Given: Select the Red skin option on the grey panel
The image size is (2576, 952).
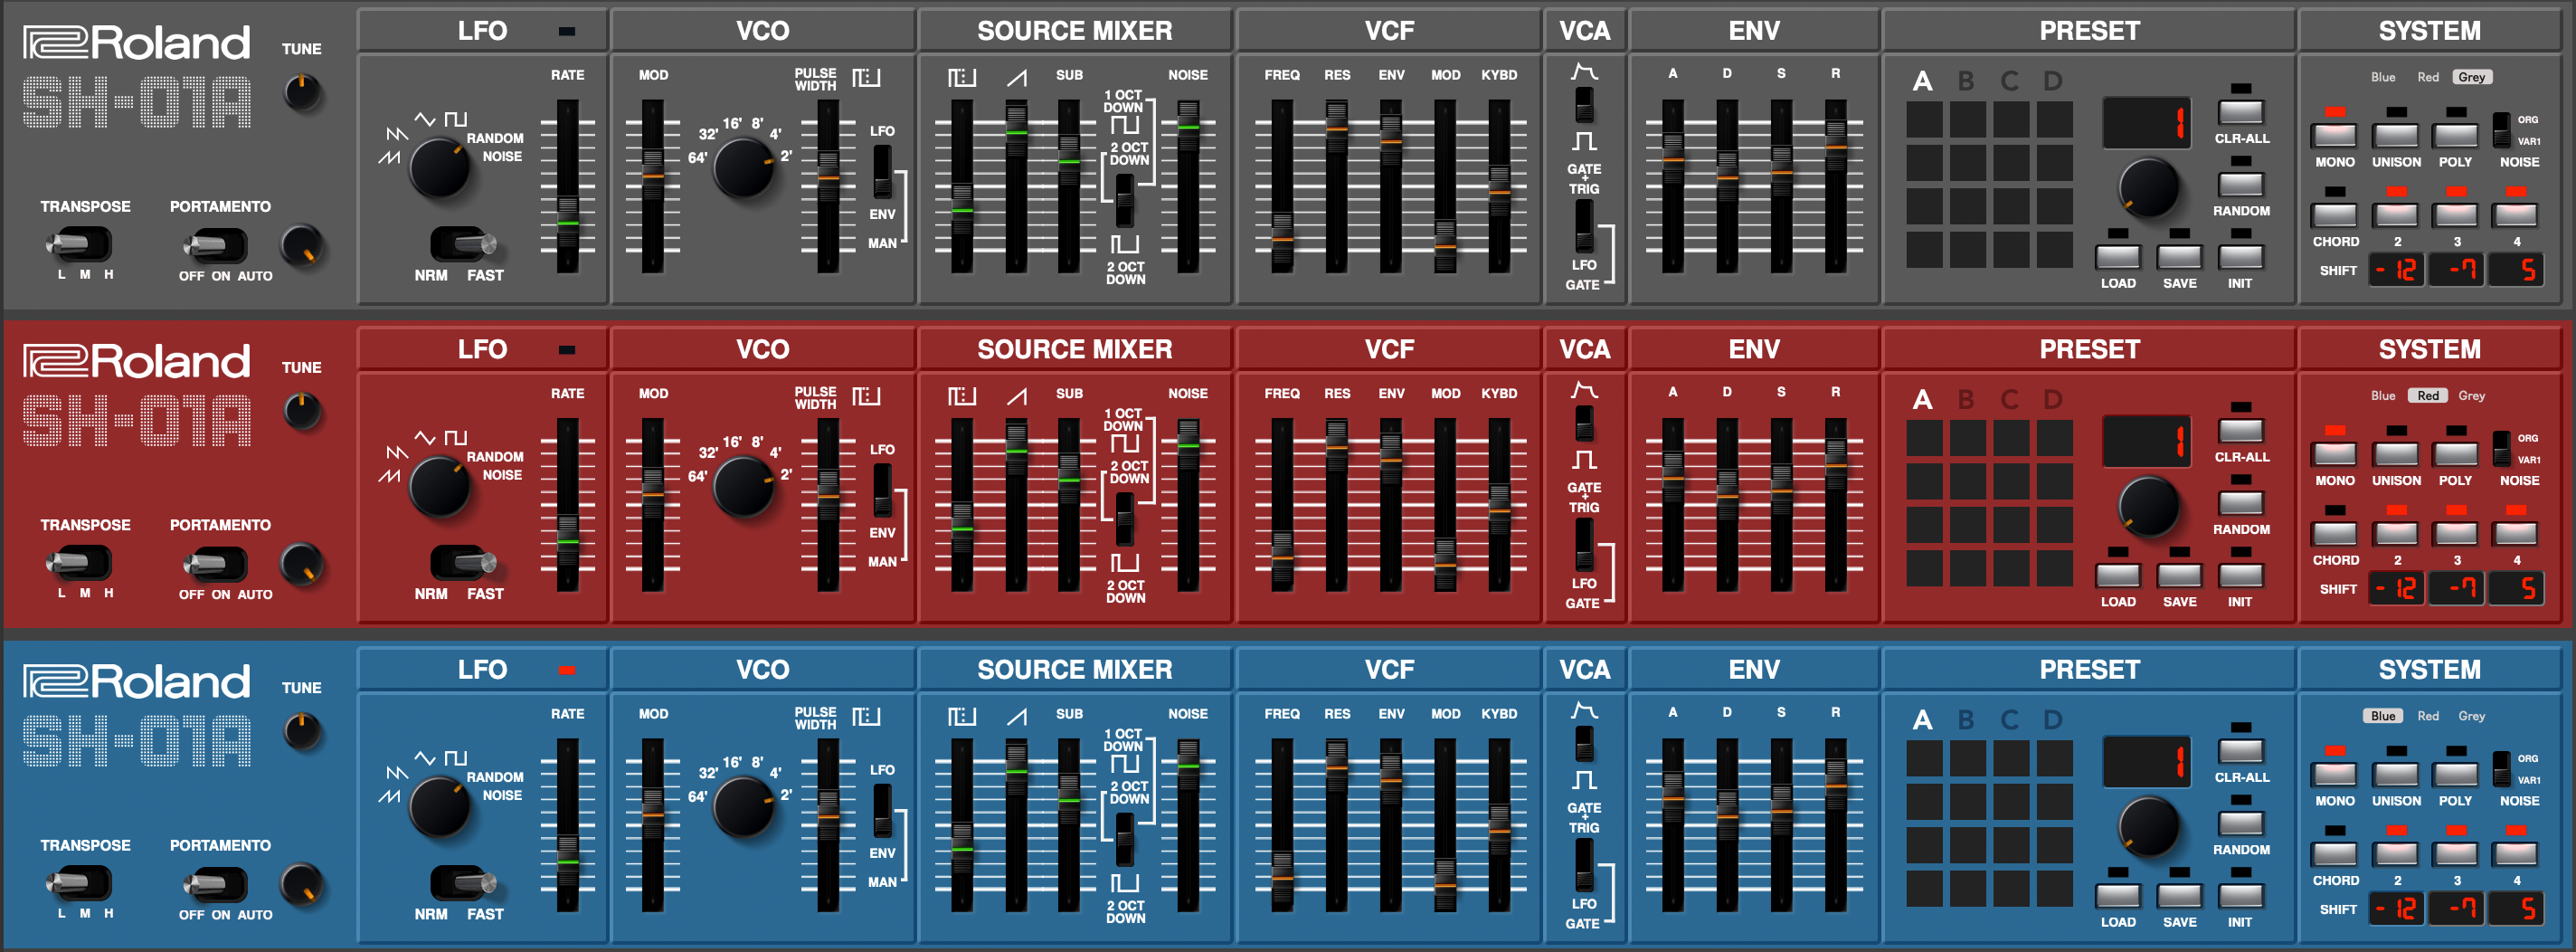Looking at the screenshot, I should pyautogui.click(x=2427, y=77).
